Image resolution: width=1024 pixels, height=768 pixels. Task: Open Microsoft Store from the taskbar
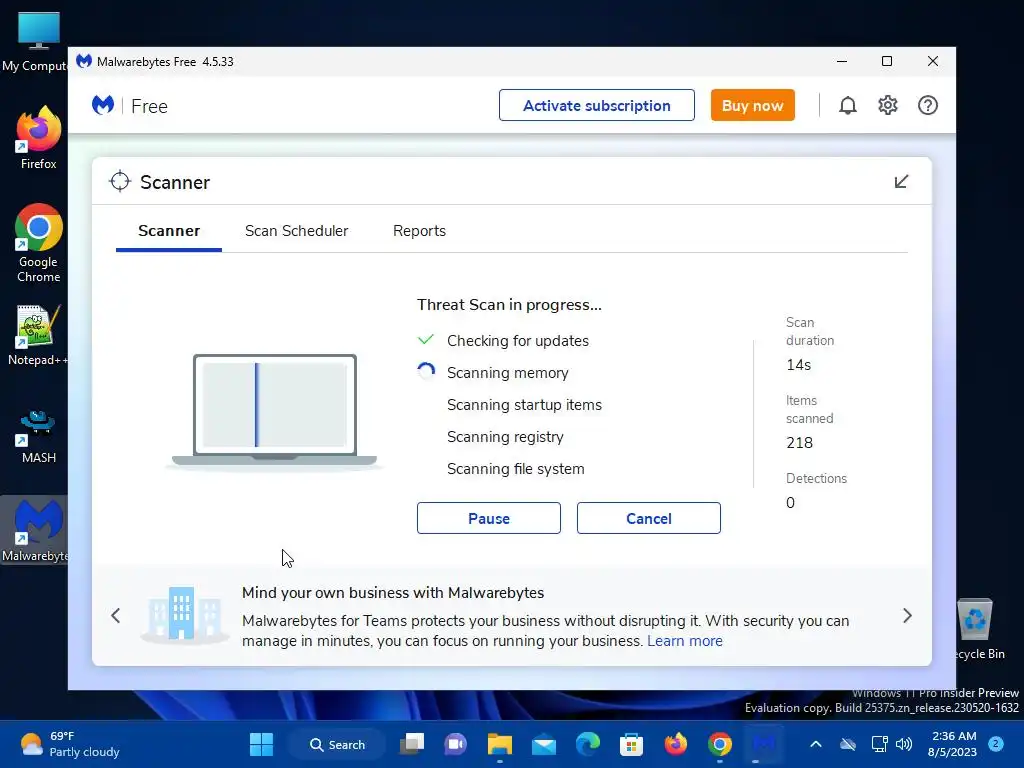(x=632, y=744)
